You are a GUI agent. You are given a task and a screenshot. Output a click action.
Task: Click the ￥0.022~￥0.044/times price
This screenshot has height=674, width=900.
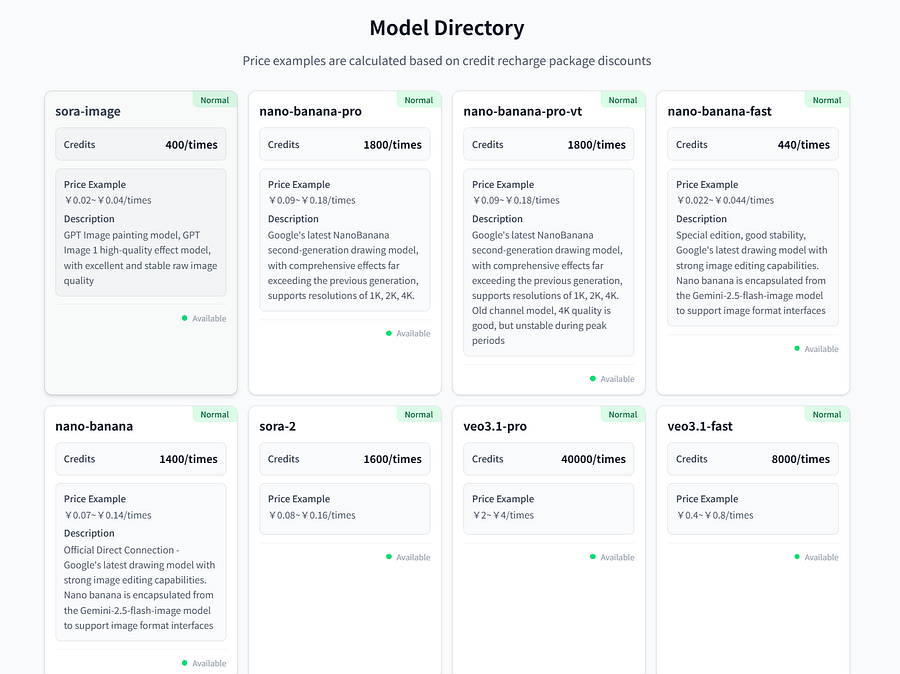coord(725,200)
